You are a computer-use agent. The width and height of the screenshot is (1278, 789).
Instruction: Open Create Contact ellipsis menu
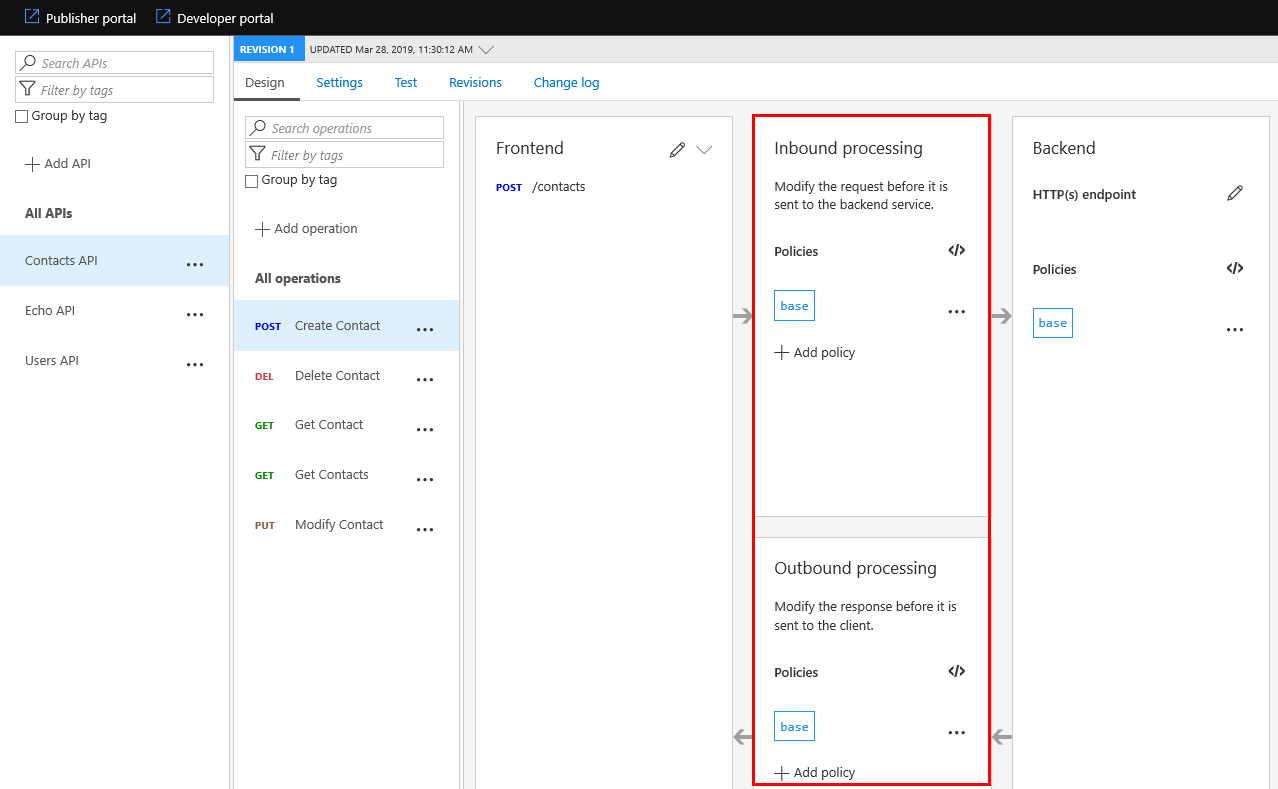pyautogui.click(x=425, y=330)
